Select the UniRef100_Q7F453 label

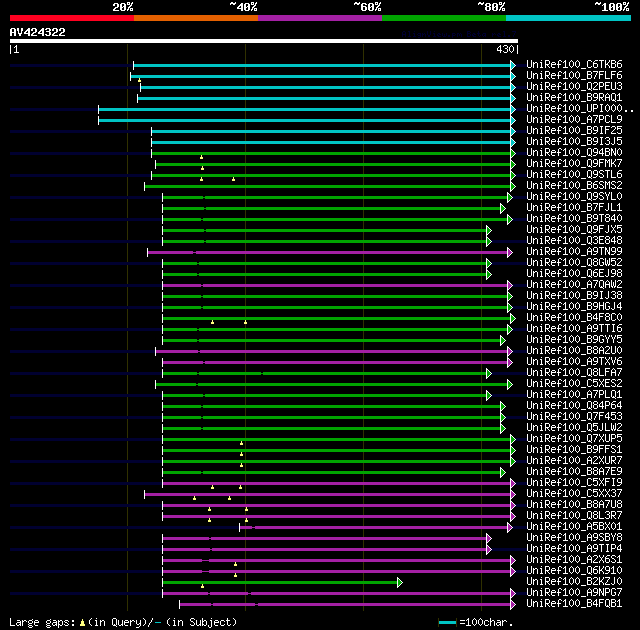tap(574, 417)
